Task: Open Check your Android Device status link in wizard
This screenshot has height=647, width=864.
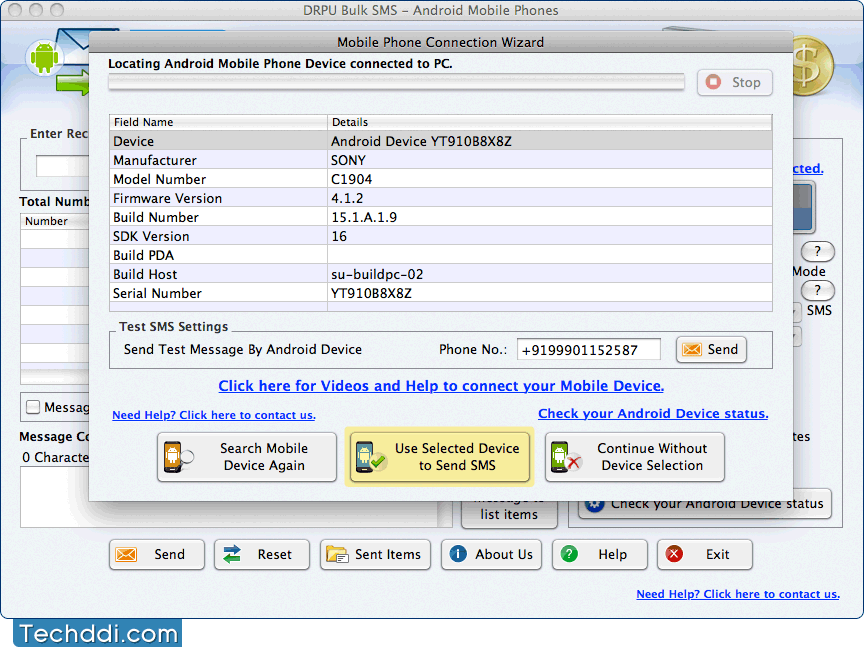Action: [x=653, y=413]
